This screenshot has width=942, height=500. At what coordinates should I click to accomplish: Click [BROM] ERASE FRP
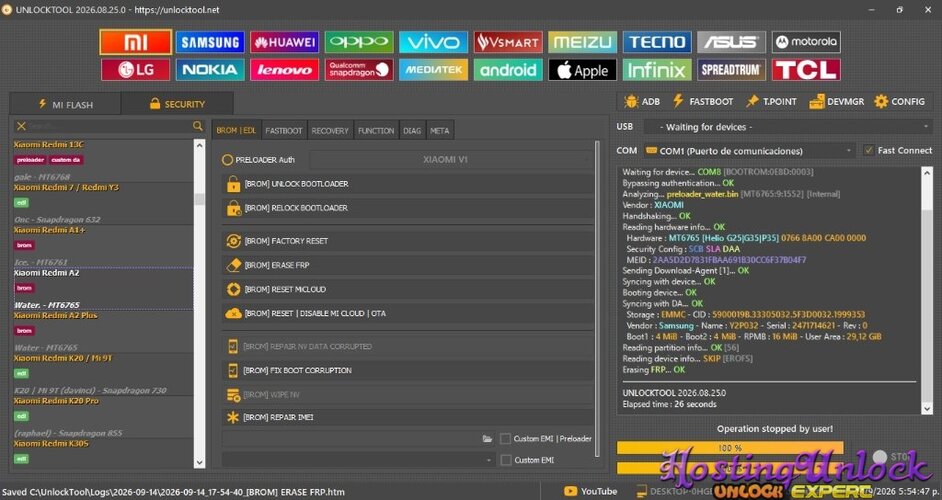[x=407, y=265]
